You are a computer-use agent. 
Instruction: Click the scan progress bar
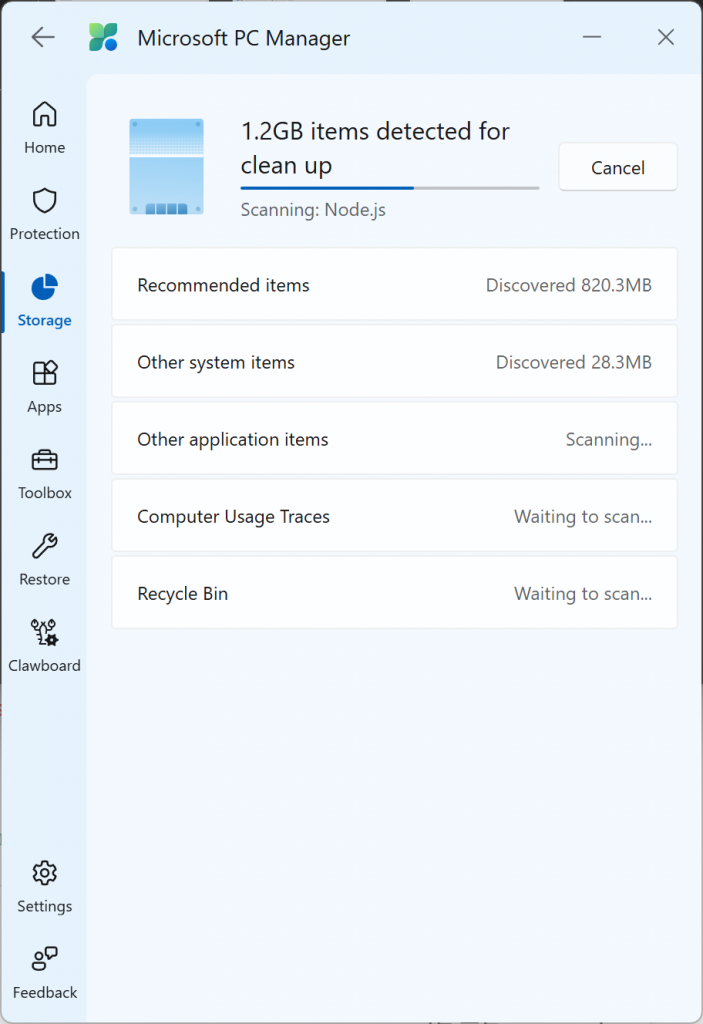tap(390, 188)
